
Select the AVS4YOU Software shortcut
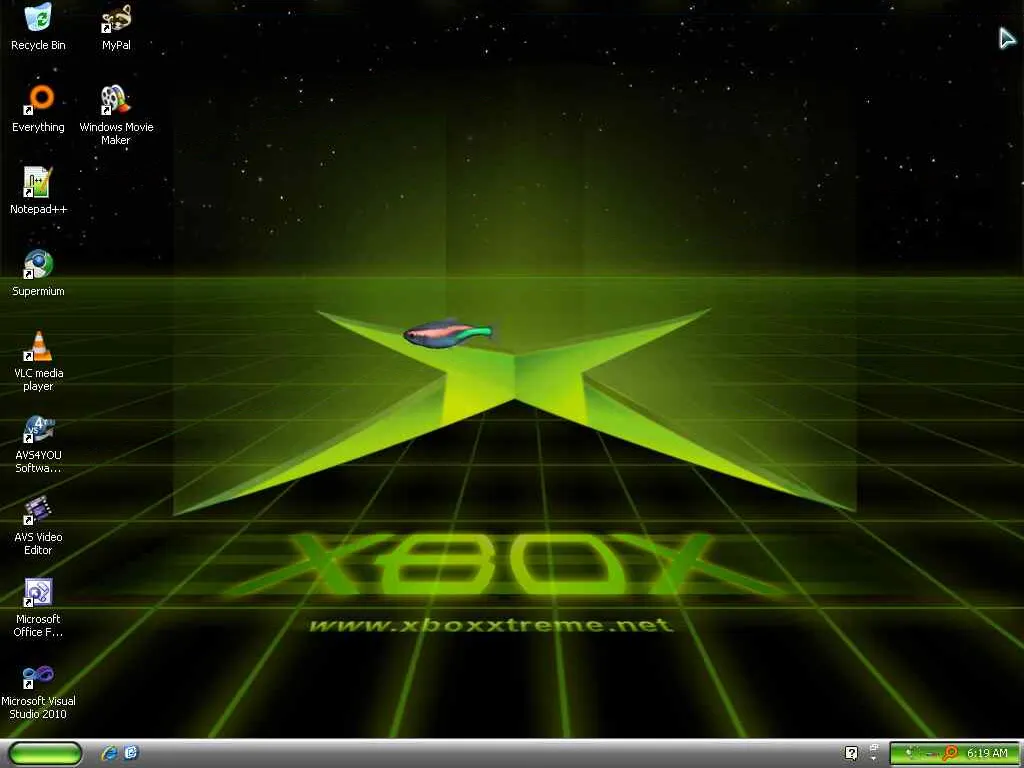pos(38,443)
